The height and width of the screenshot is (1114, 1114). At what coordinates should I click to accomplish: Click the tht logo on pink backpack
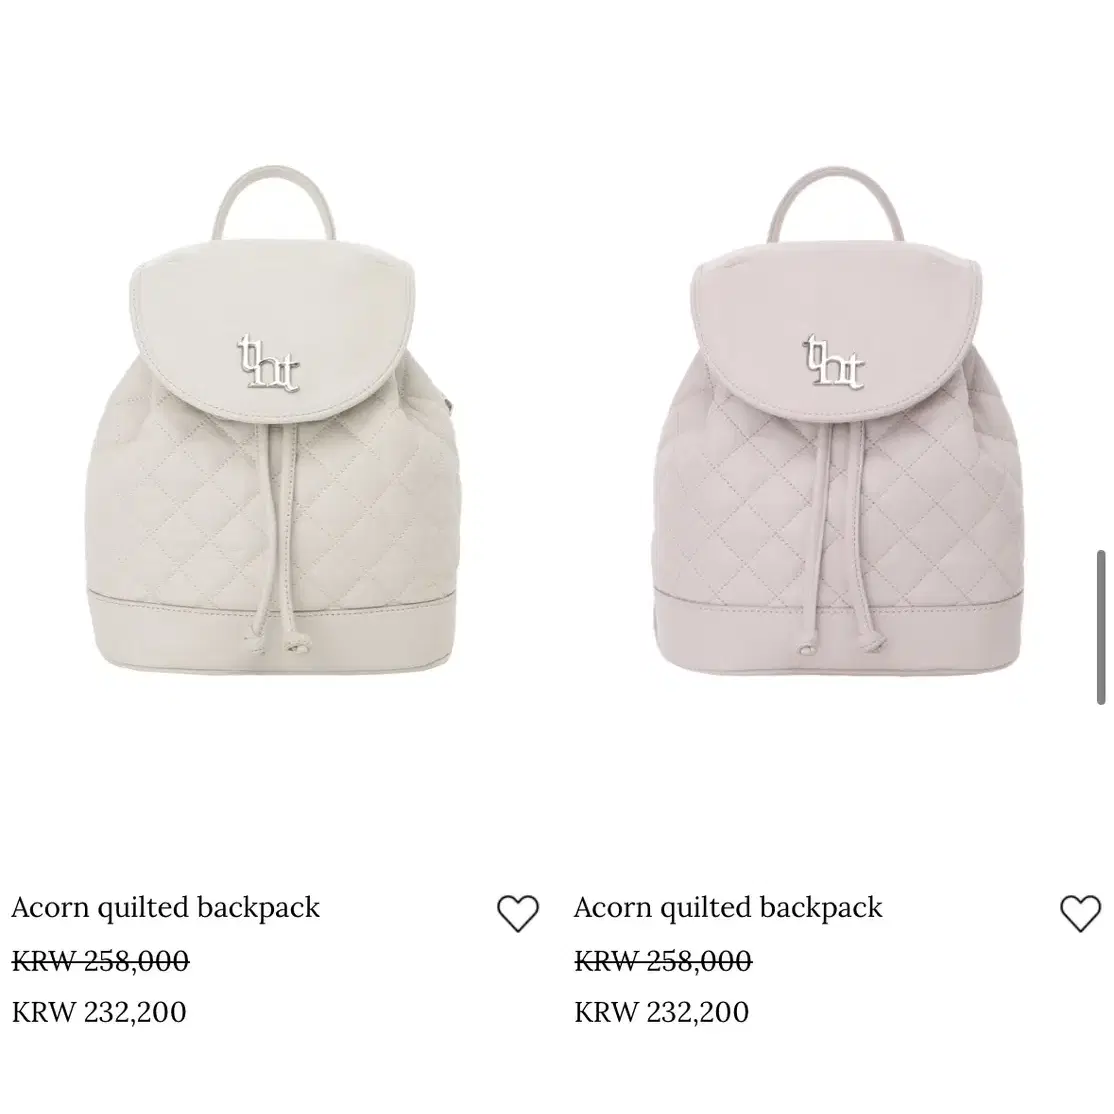pyautogui.click(x=833, y=362)
